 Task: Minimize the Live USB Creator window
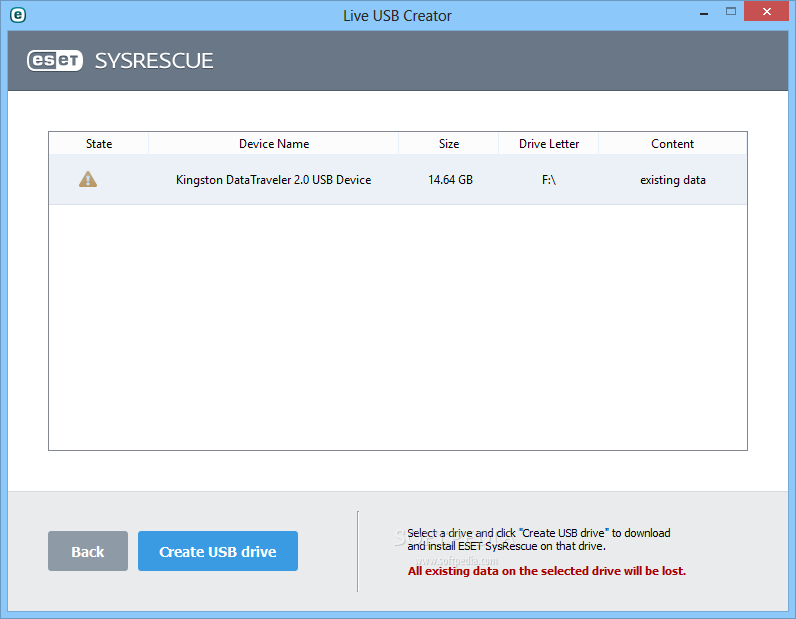click(704, 13)
